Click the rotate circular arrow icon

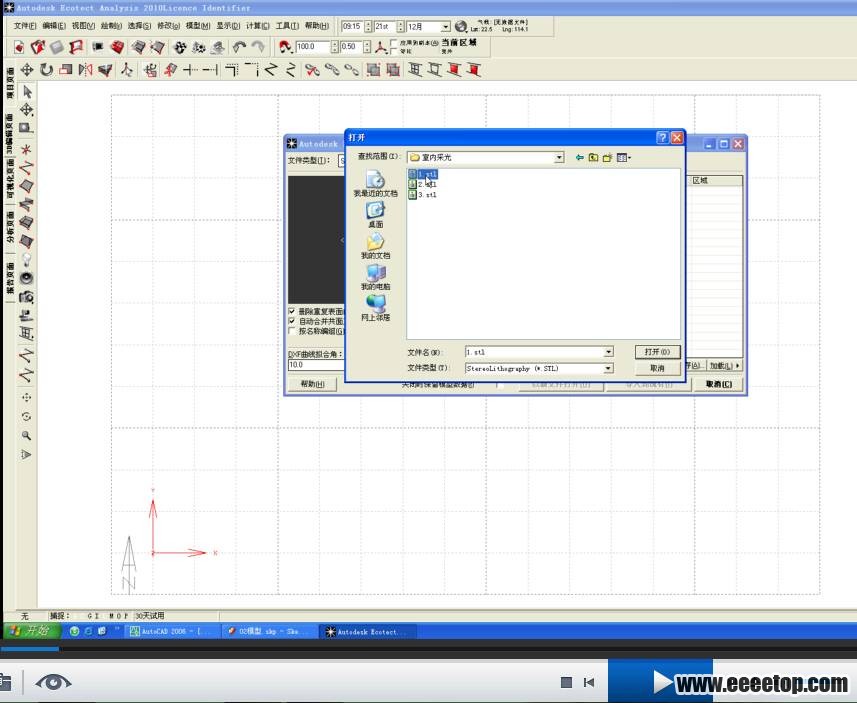tap(46, 70)
